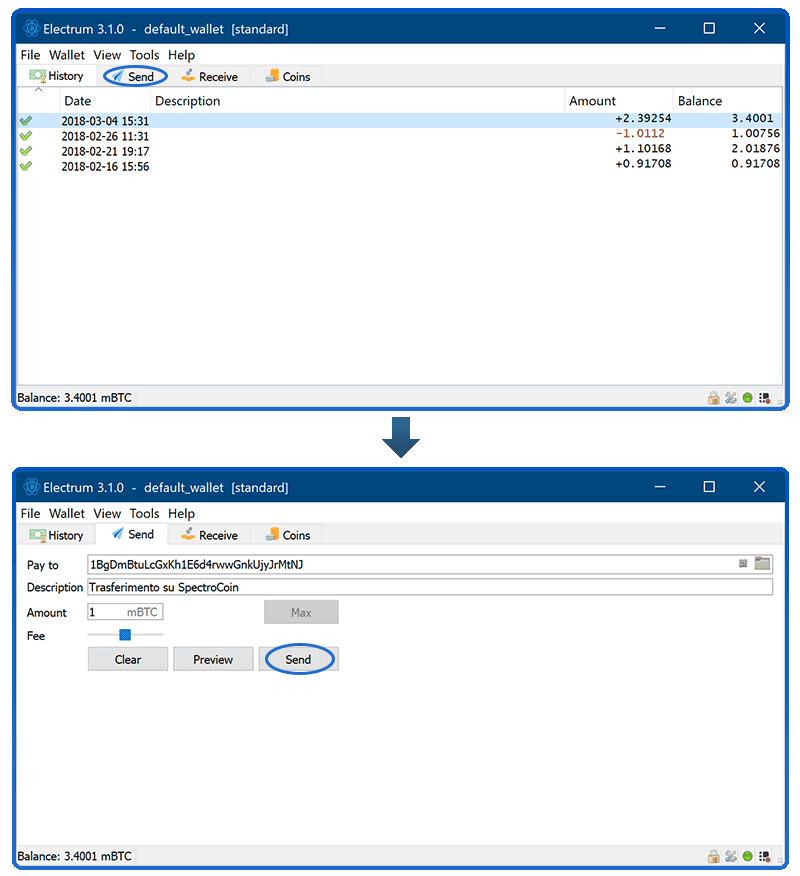Click the seed icon in bottom window status bar
The height and width of the screenshot is (876, 800).
coord(765,856)
